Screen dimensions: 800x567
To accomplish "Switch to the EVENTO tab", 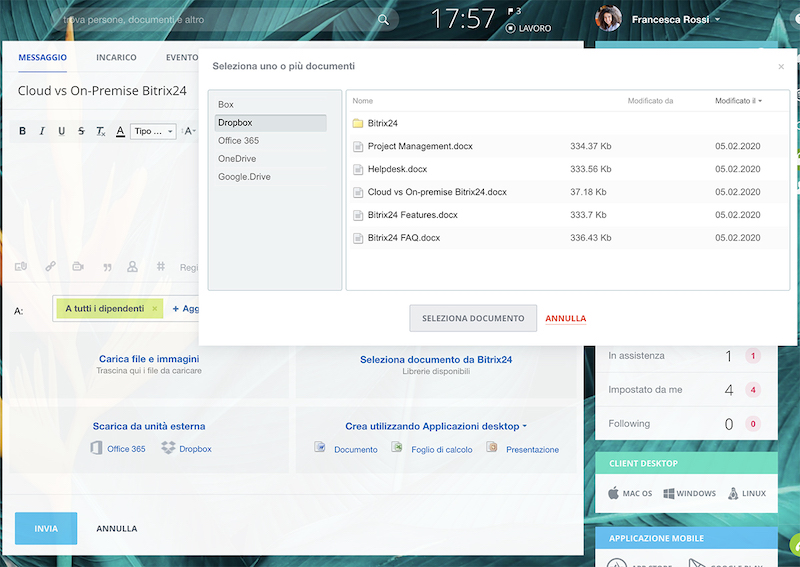I will [x=182, y=58].
